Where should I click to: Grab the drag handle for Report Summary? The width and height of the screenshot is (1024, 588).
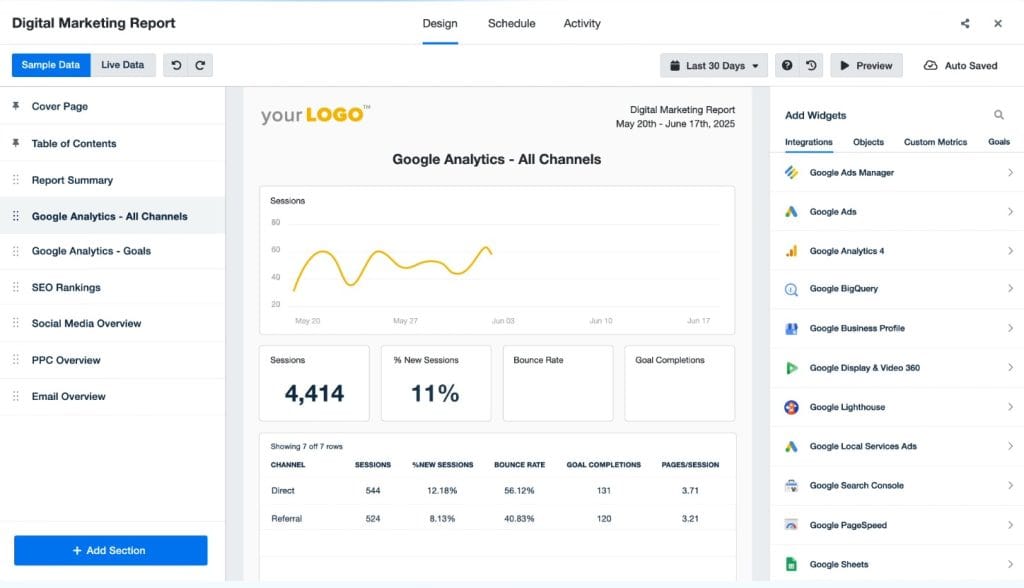click(x=16, y=180)
